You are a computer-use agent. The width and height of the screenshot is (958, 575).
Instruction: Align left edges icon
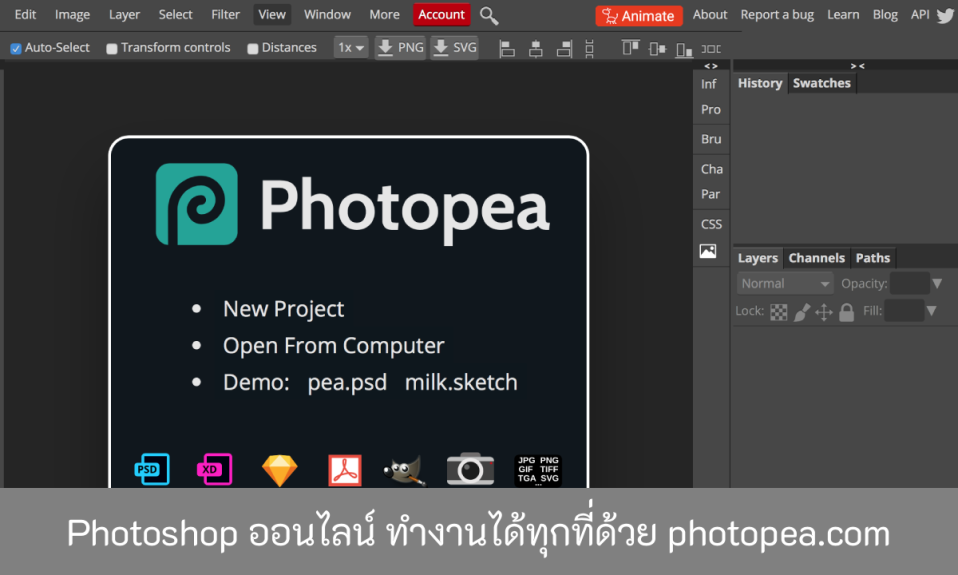pos(506,48)
